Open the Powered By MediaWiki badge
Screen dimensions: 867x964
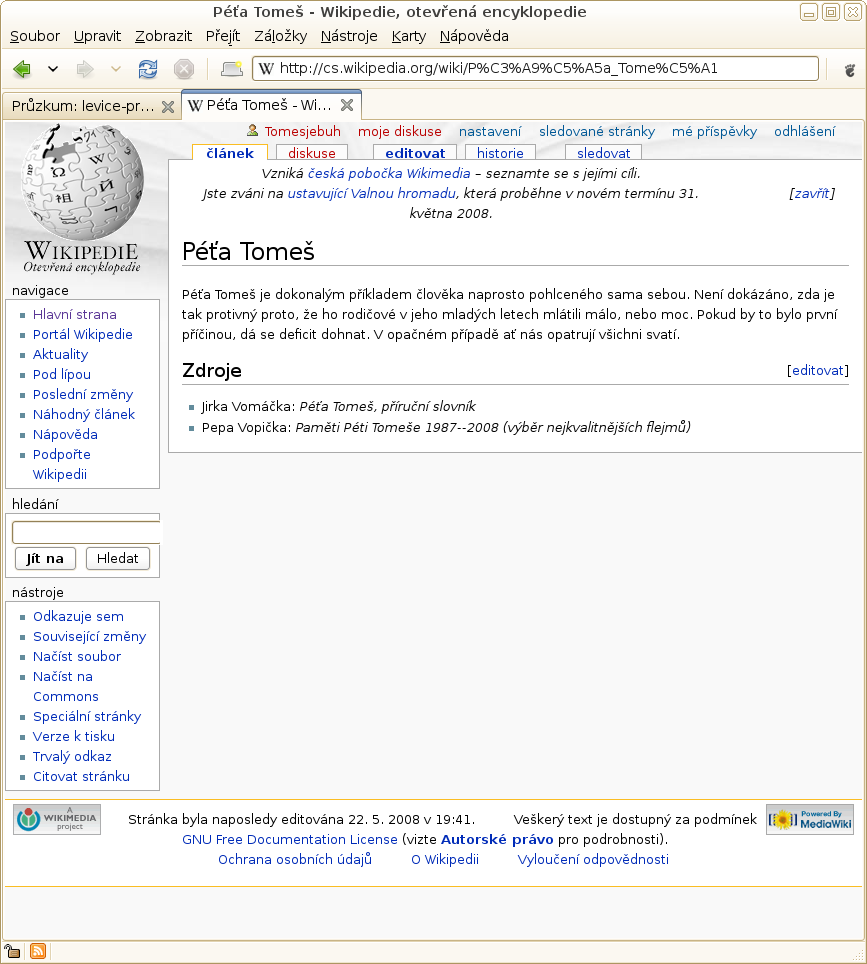coord(810,820)
